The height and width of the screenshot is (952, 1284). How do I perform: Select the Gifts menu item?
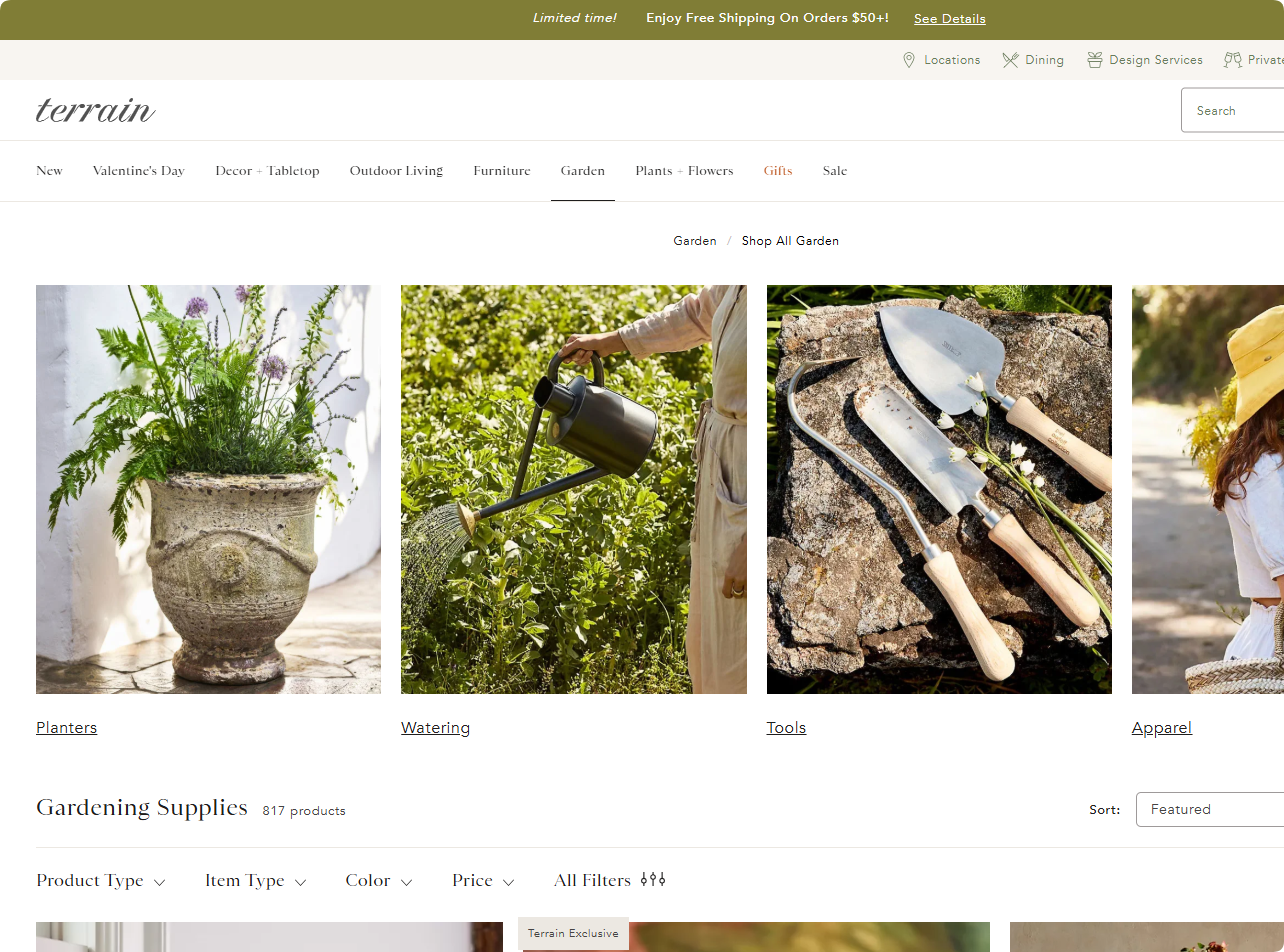click(x=777, y=171)
